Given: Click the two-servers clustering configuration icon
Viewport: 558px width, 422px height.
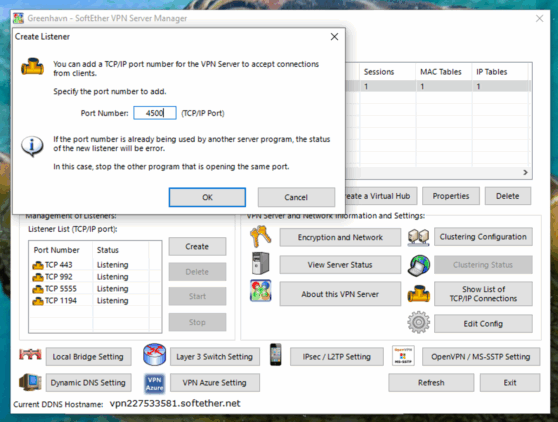Looking at the screenshot, I should 418,237.
